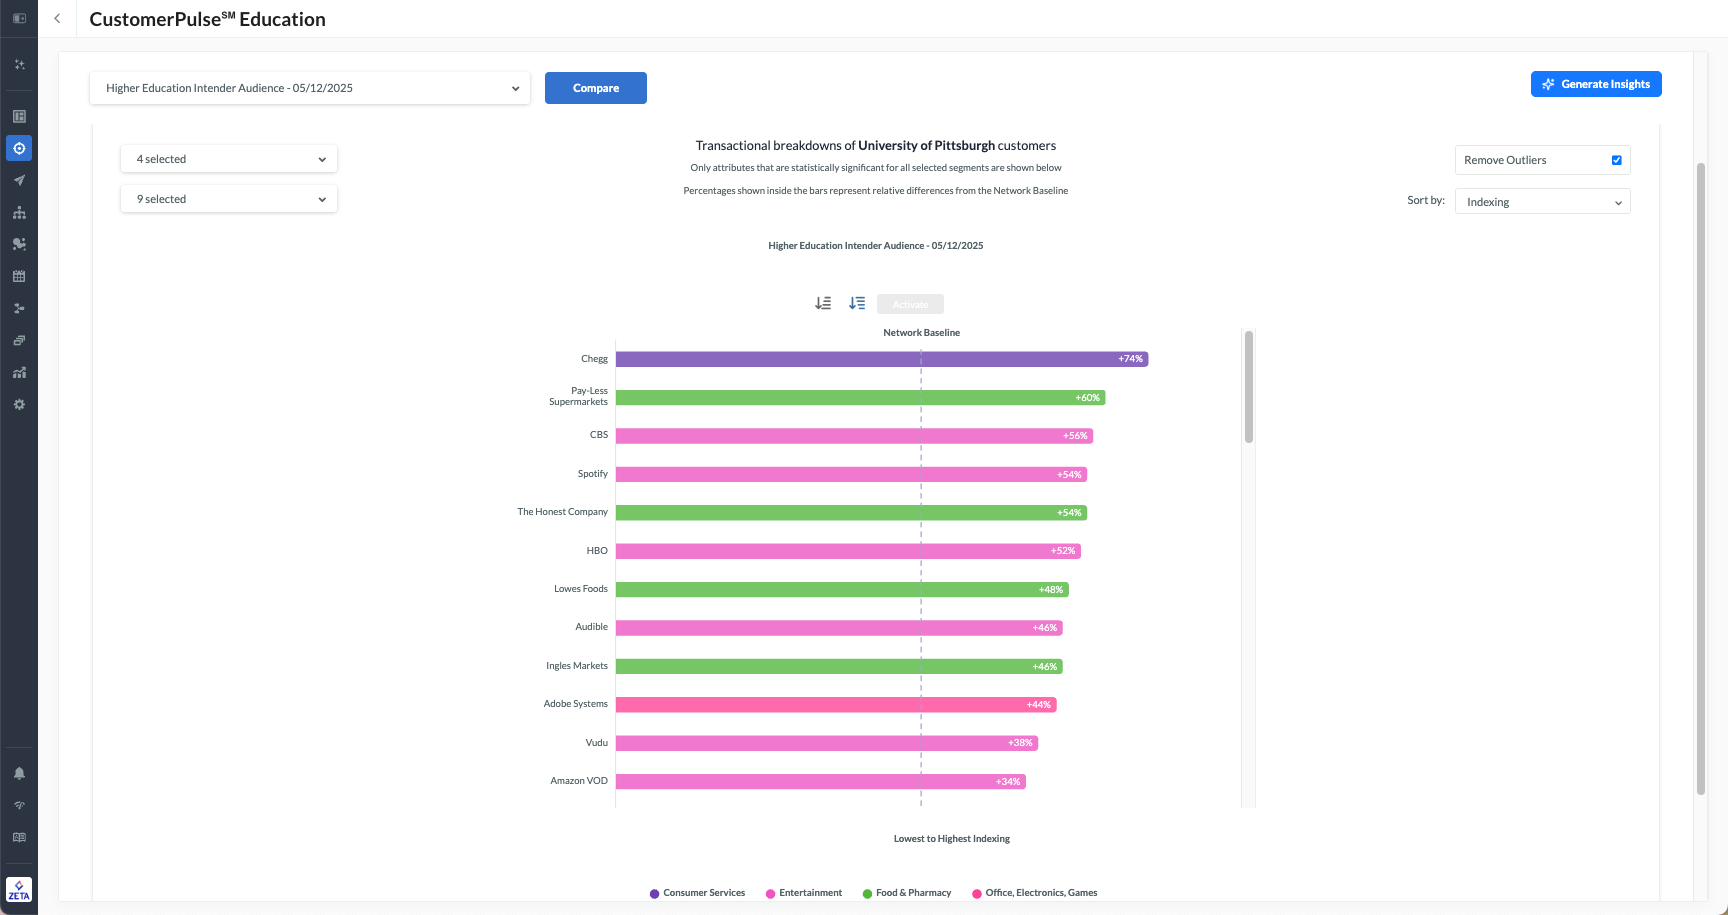Image resolution: width=1728 pixels, height=915 pixels.
Task: Click the growth chart icon in sidebar
Action: [19, 373]
